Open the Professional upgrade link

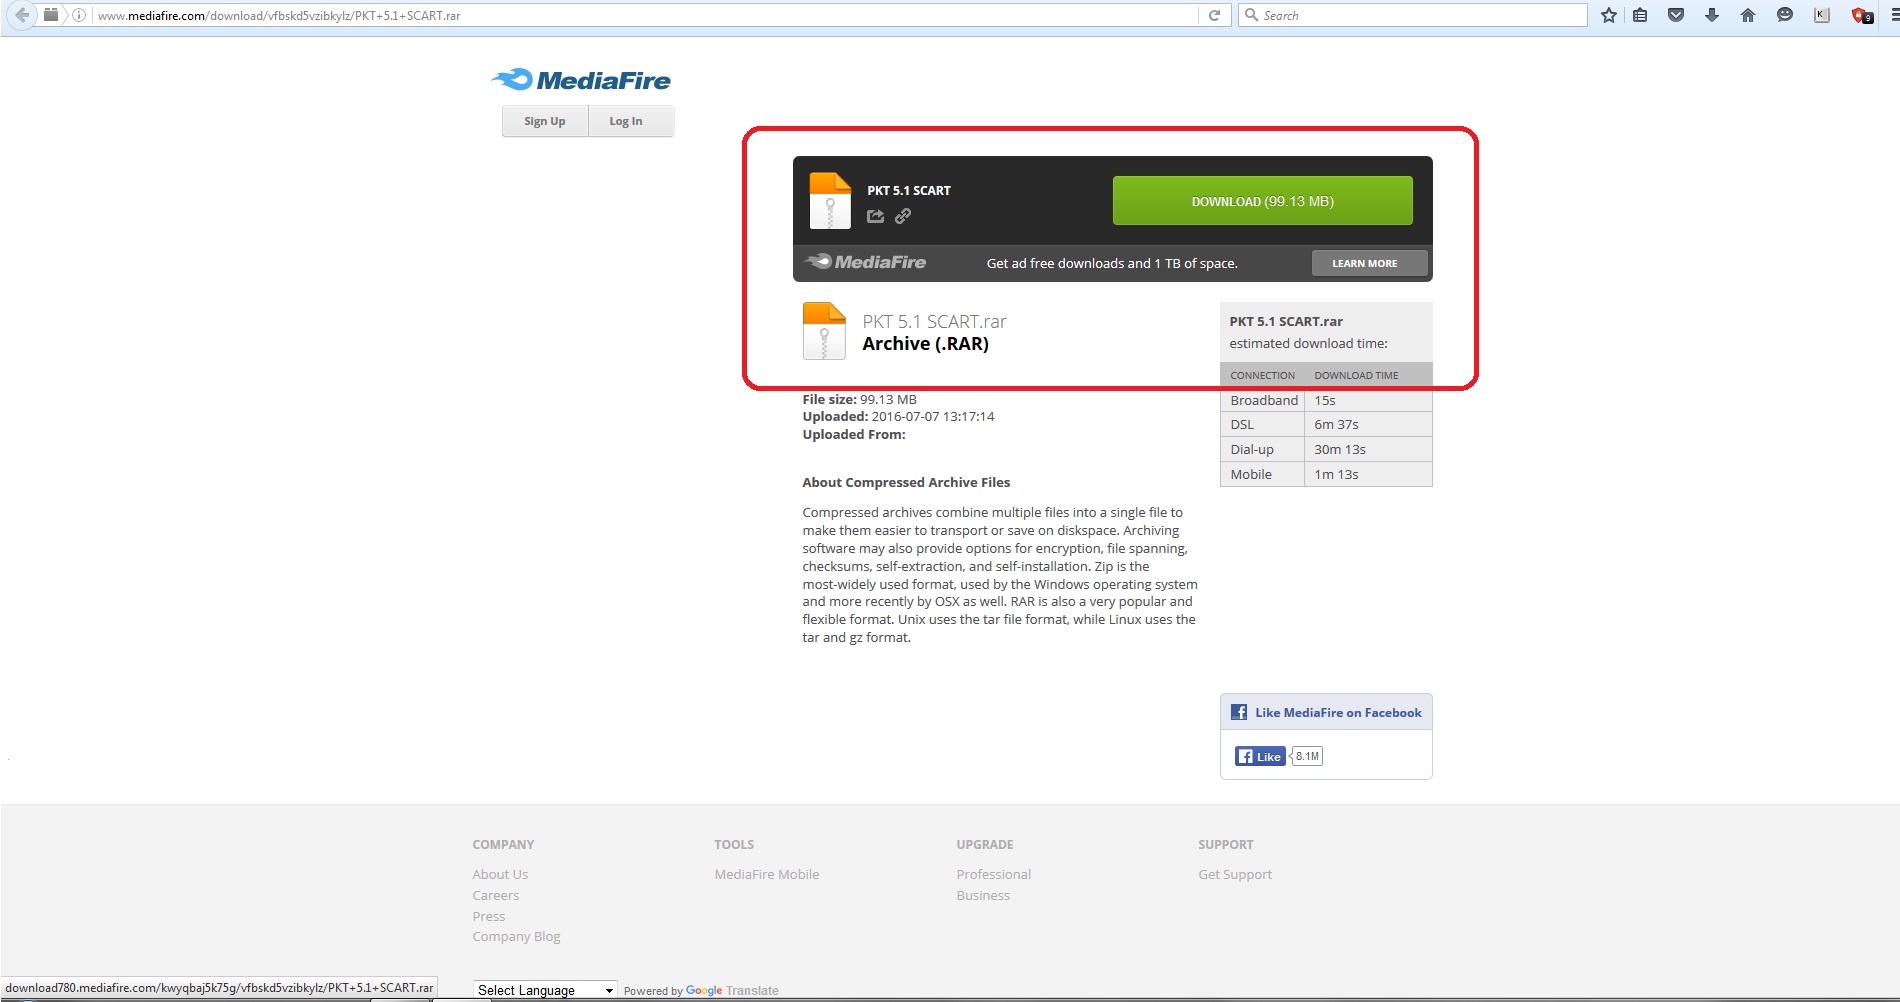pyautogui.click(x=994, y=874)
